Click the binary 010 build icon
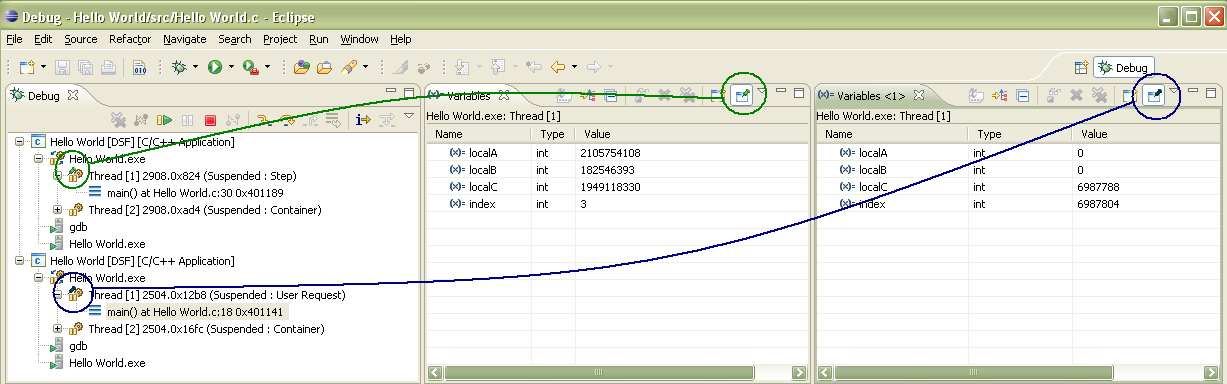The image size is (1227, 384). coord(140,67)
